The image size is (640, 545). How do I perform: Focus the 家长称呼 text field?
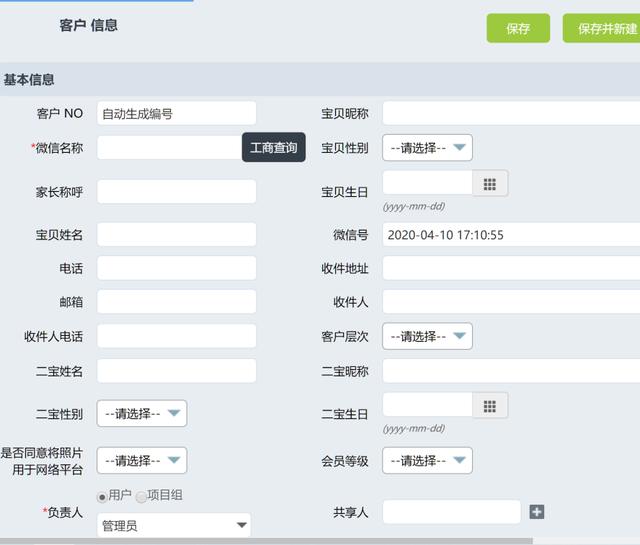click(x=176, y=191)
